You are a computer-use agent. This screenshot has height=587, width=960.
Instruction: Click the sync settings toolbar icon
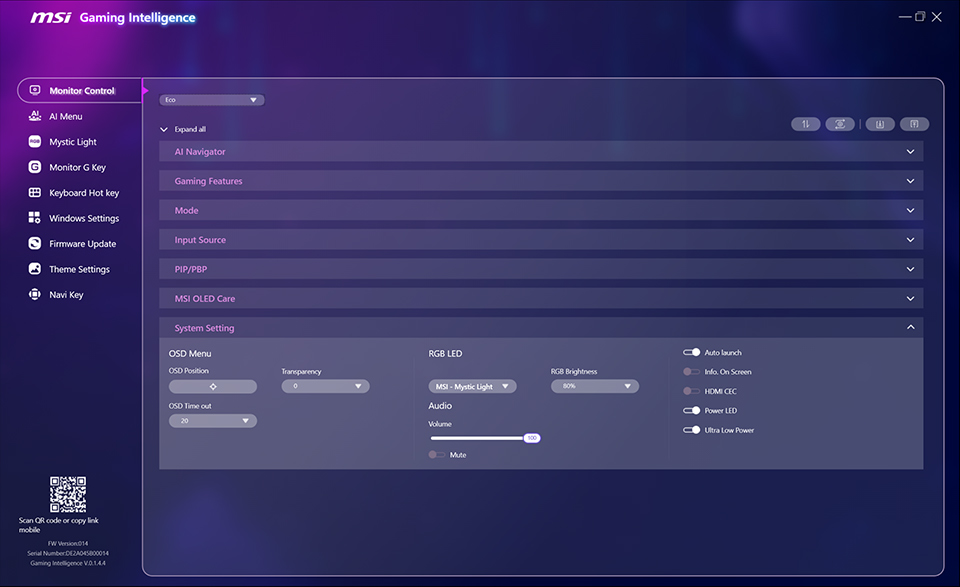[x=840, y=123]
